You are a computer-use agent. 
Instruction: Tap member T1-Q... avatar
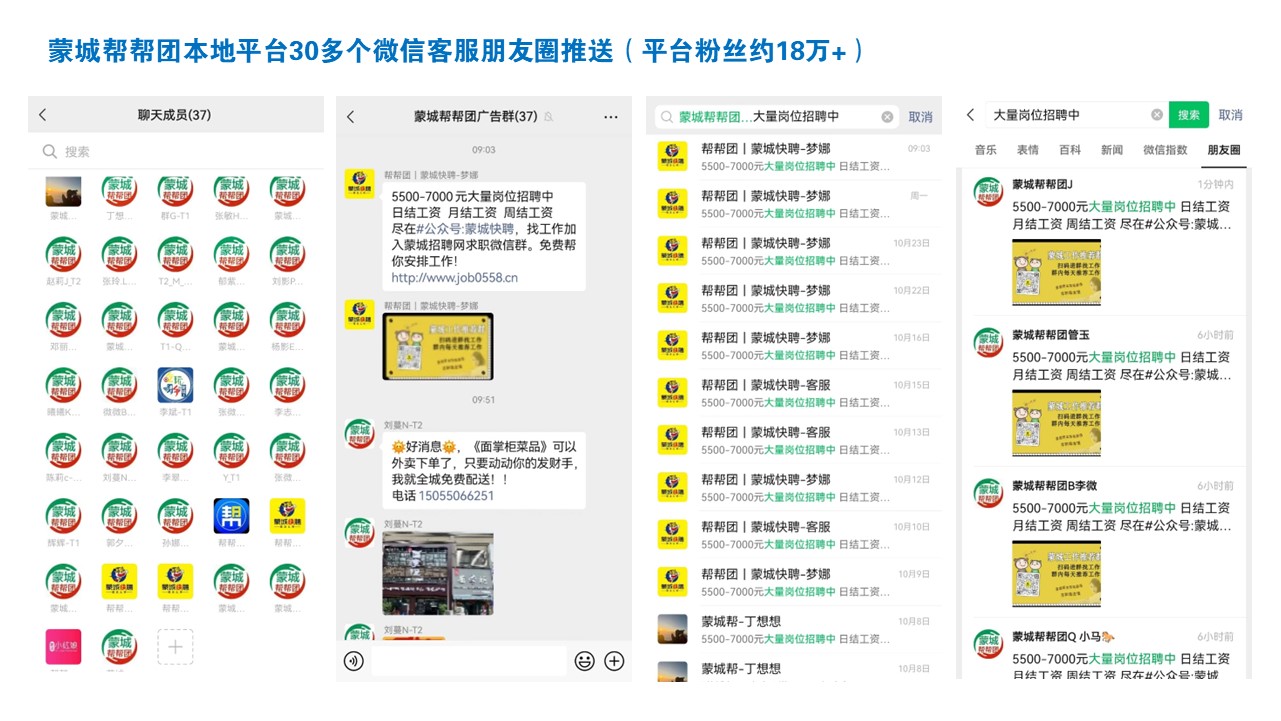[175, 321]
